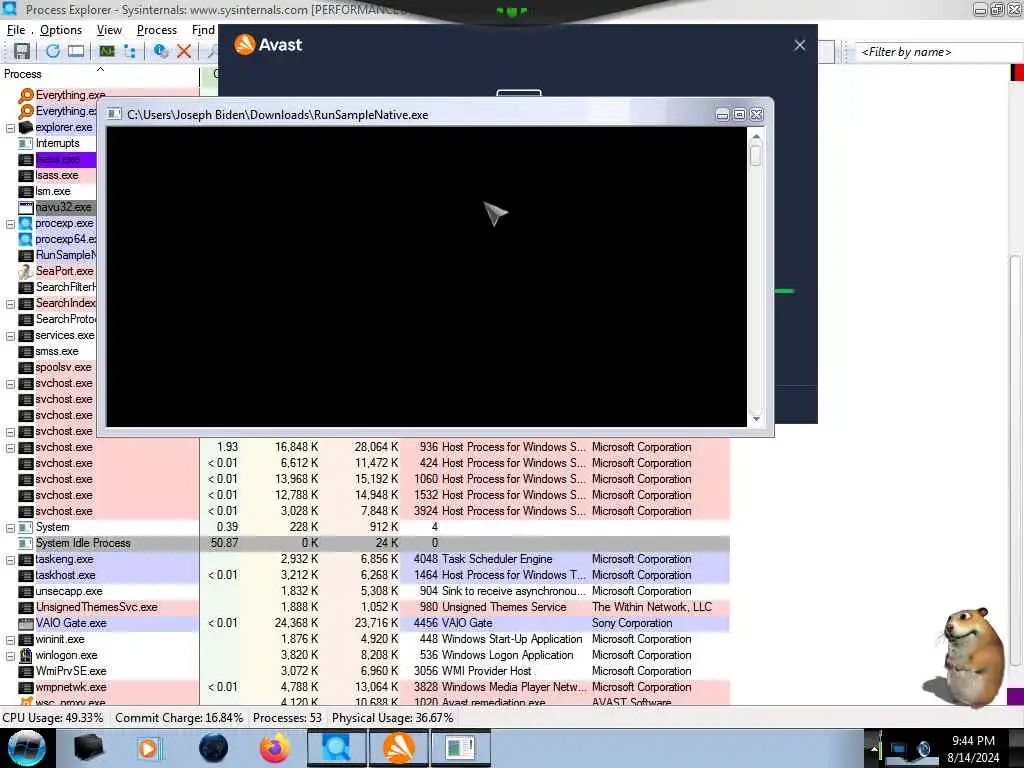Select the smss.exe process row
Image resolution: width=1024 pixels, height=768 pixels.
pyautogui.click(x=57, y=352)
